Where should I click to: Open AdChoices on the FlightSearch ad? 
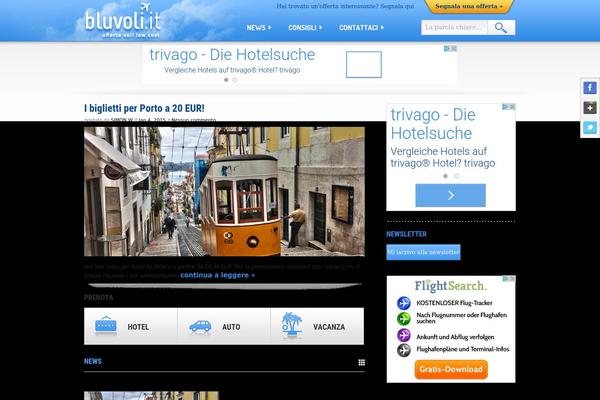pyautogui.click(x=506, y=279)
